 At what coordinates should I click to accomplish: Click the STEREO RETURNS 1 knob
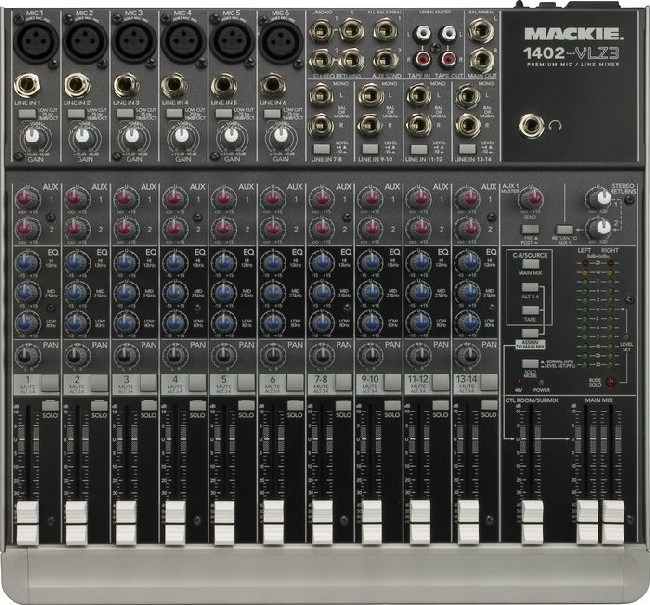click(598, 198)
